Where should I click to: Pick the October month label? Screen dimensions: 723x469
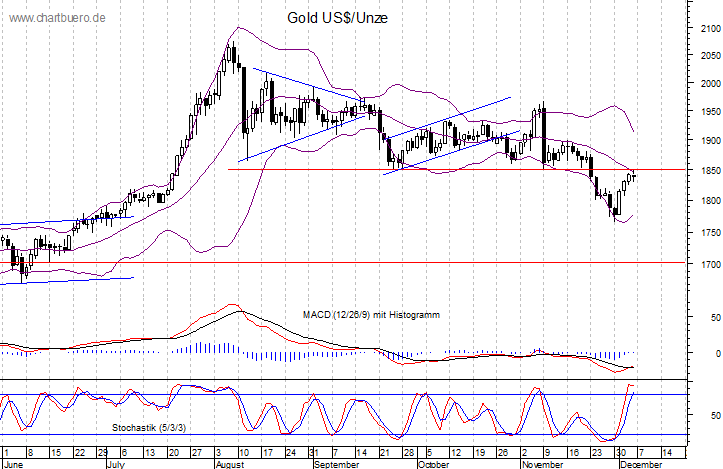click(432, 464)
